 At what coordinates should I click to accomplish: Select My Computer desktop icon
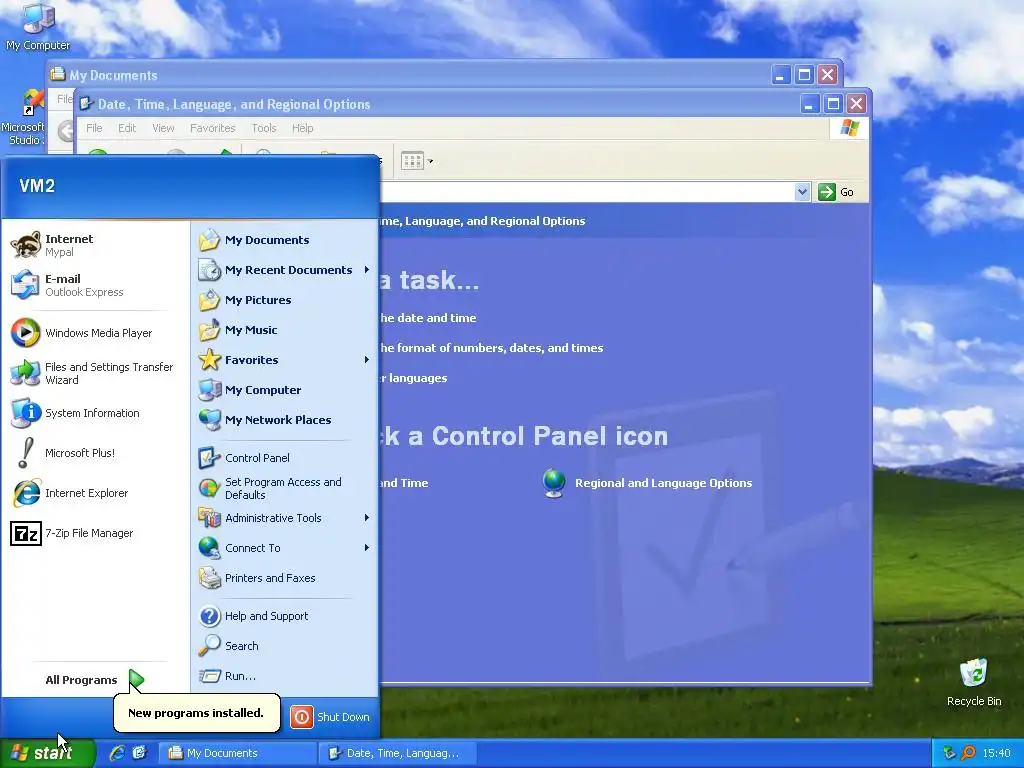tap(38, 26)
